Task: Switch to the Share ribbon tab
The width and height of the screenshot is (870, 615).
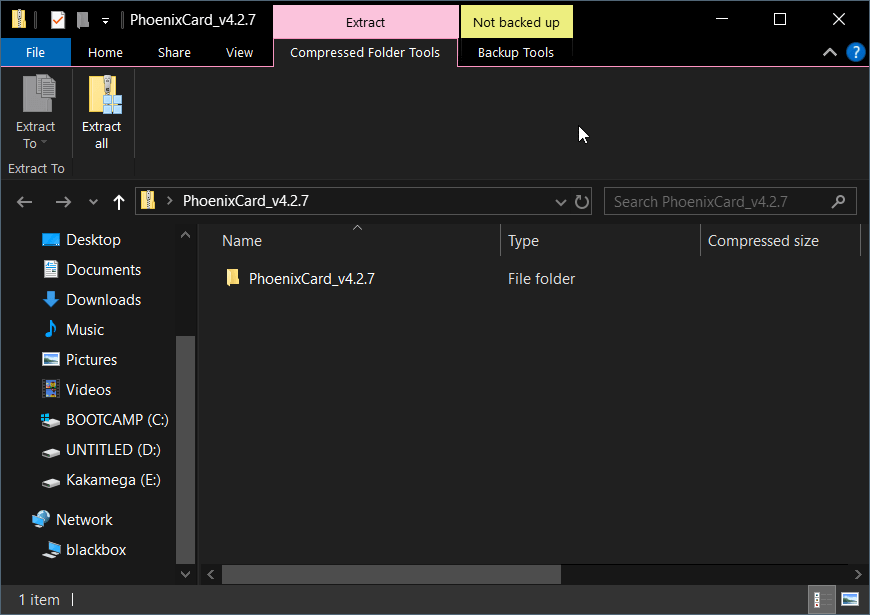Action: (174, 53)
